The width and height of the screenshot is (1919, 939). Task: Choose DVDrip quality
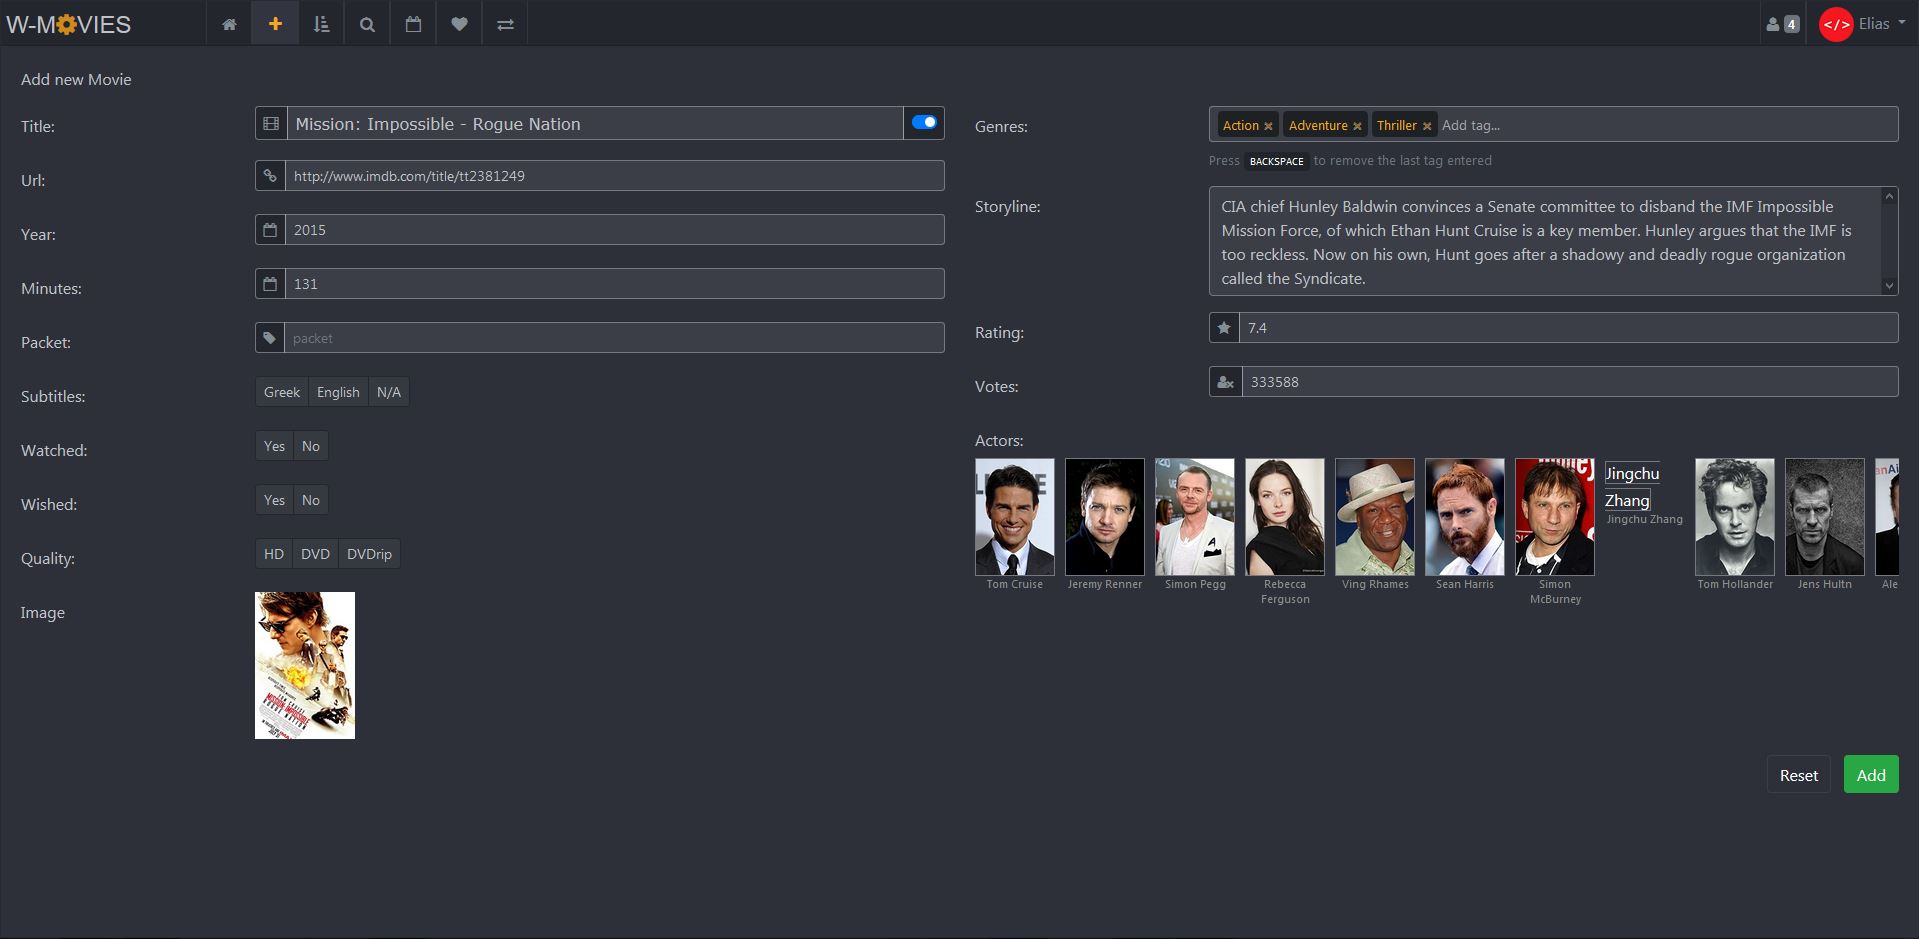click(x=369, y=554)
